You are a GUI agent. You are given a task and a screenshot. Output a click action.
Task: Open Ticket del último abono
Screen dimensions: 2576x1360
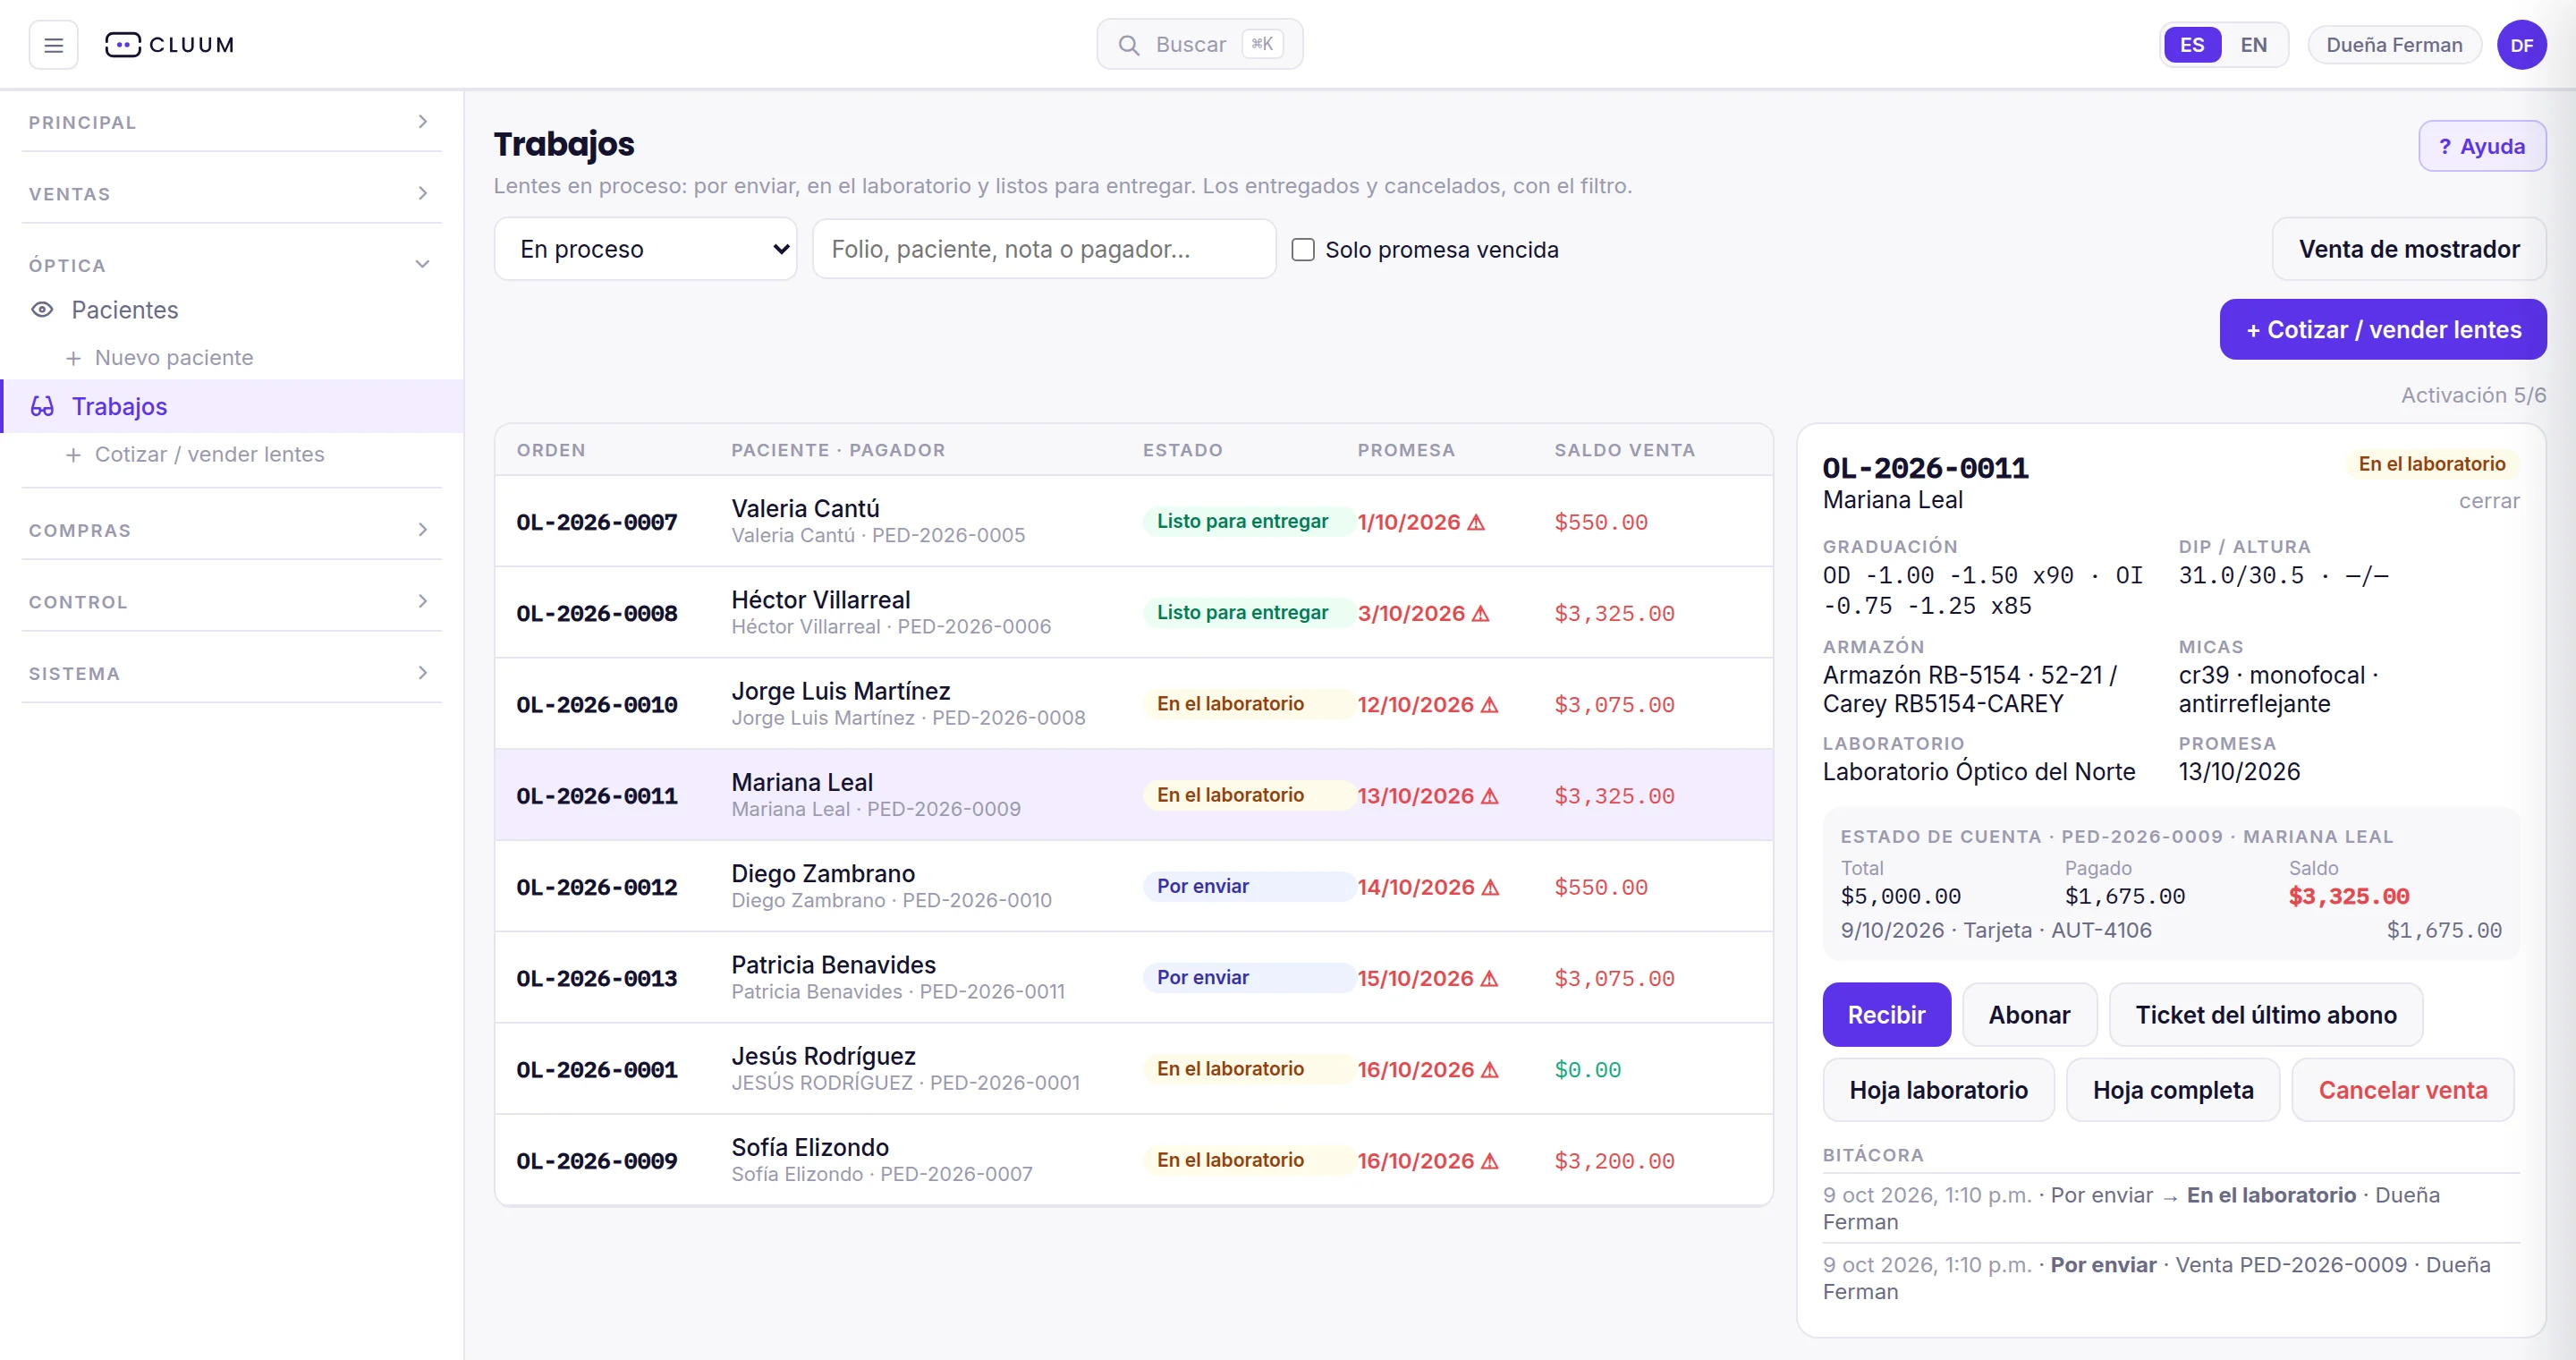[2265, 1015]
